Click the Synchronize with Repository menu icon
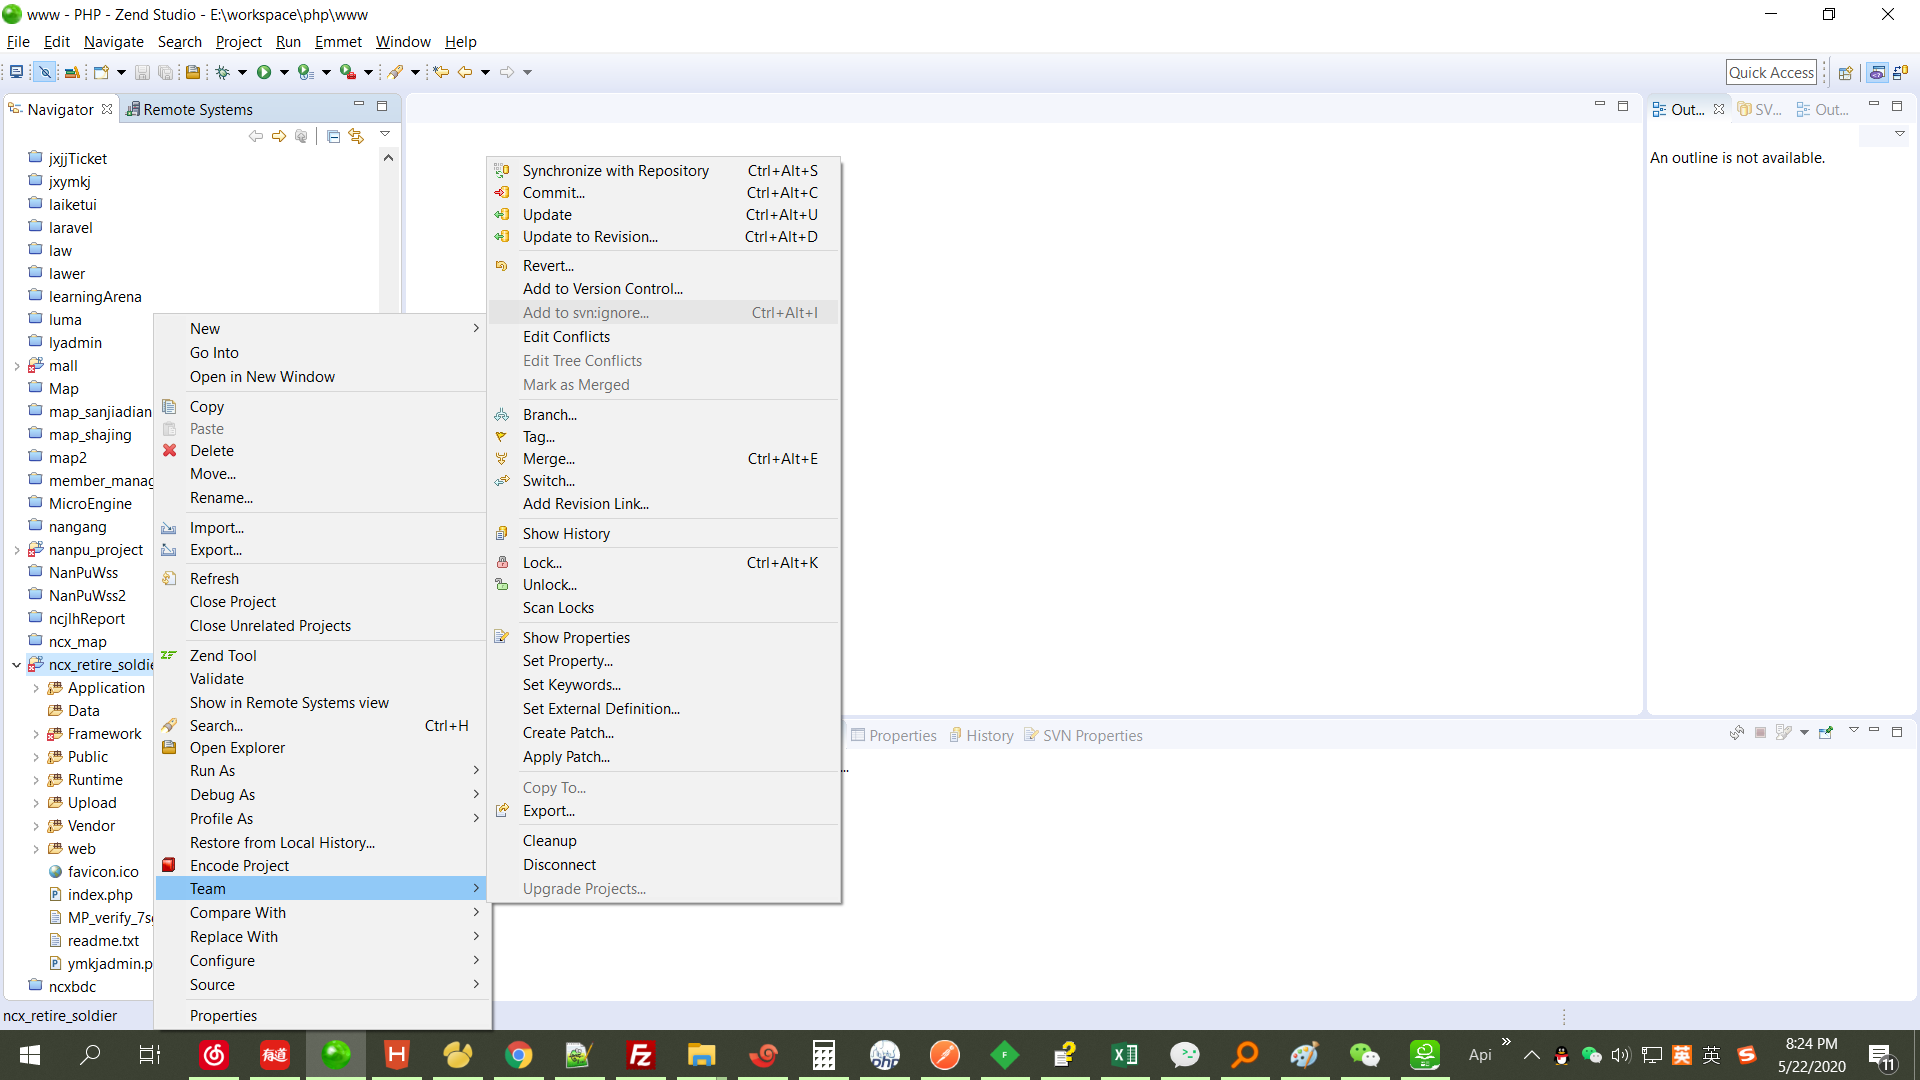Image resolution: width=1920 pixels, height=1080 pixels. tap(502, 171)
